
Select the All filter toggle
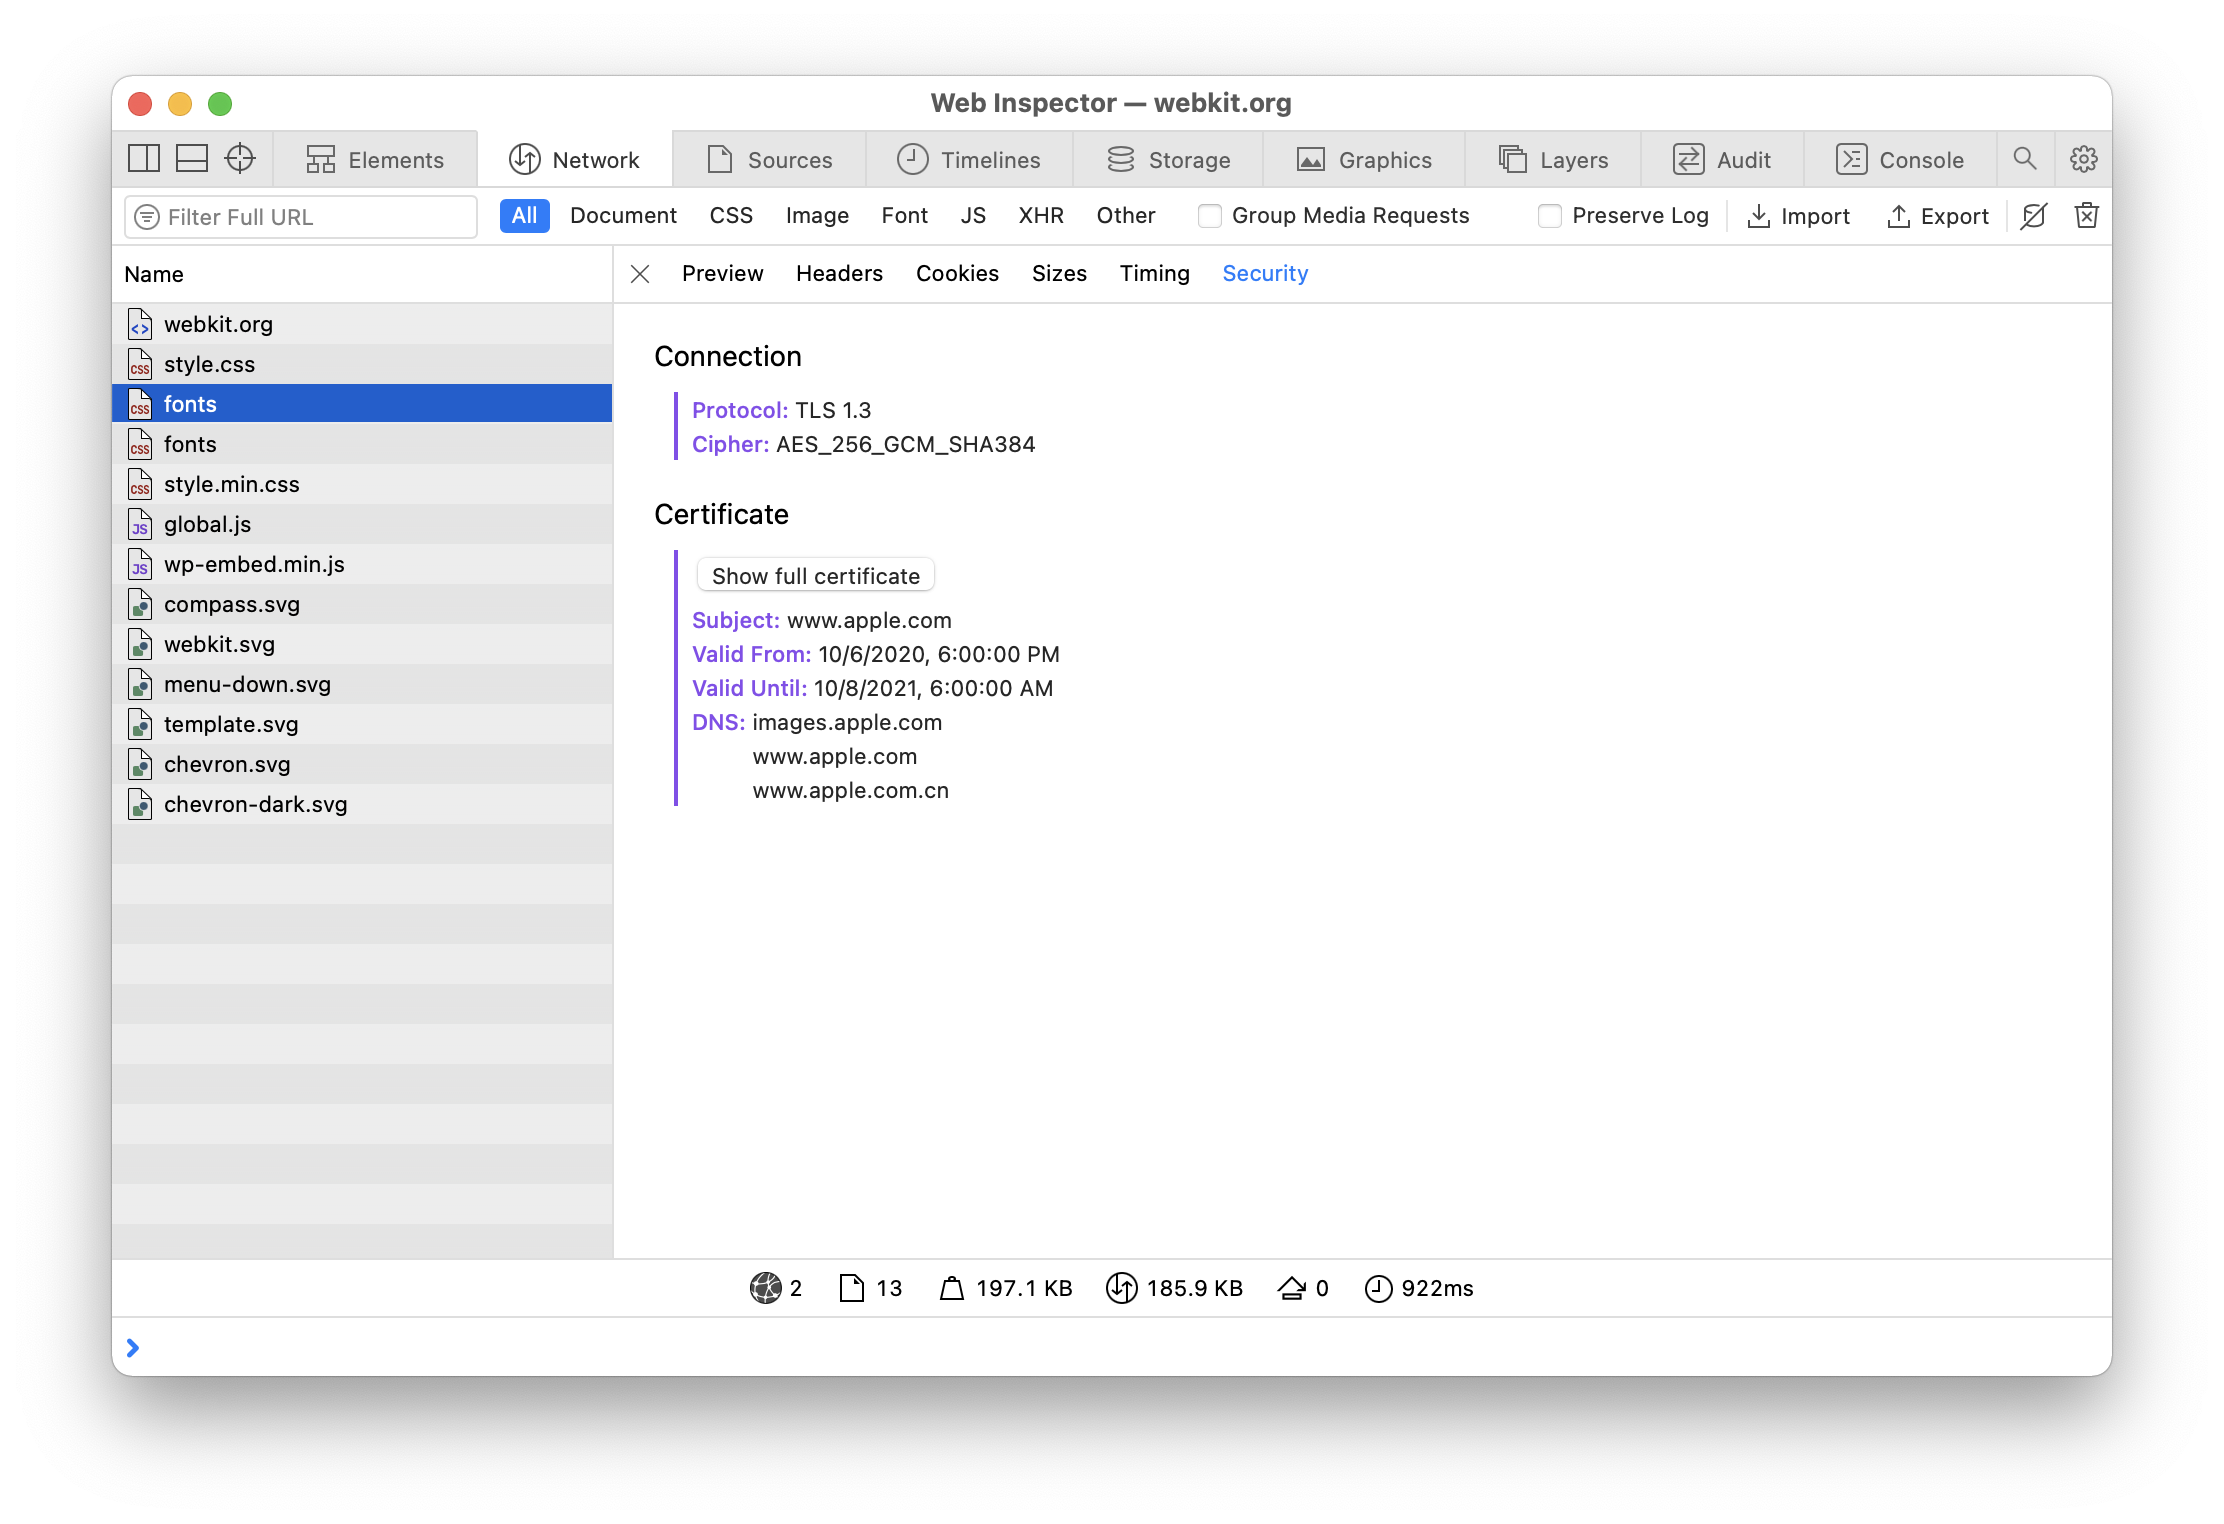click(x=524, y=216)
